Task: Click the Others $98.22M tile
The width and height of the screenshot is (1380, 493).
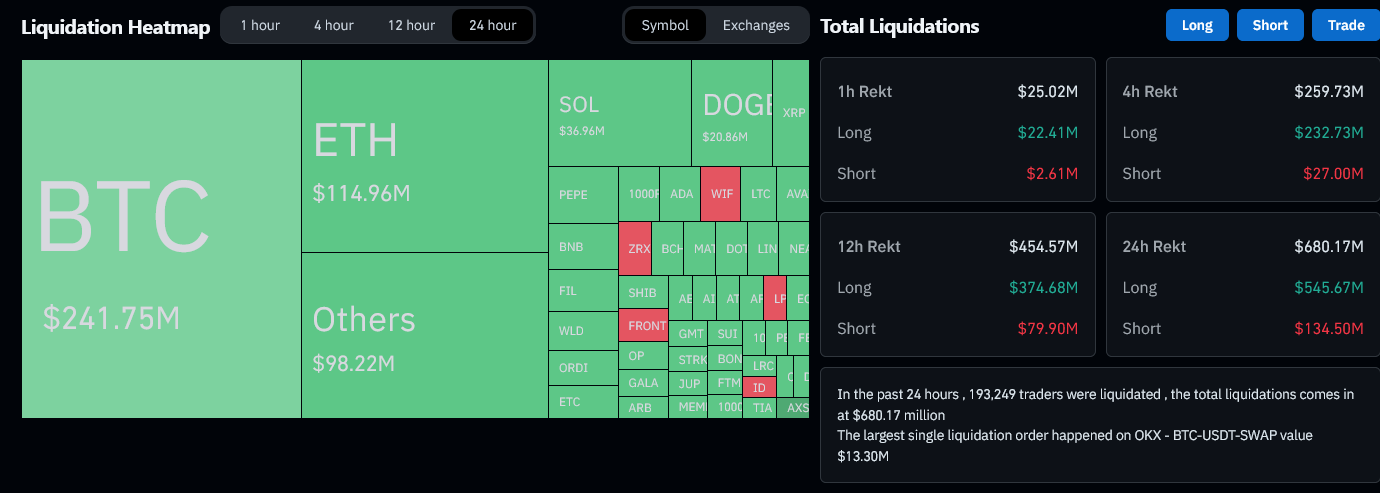Action: [x=424, y=335]
